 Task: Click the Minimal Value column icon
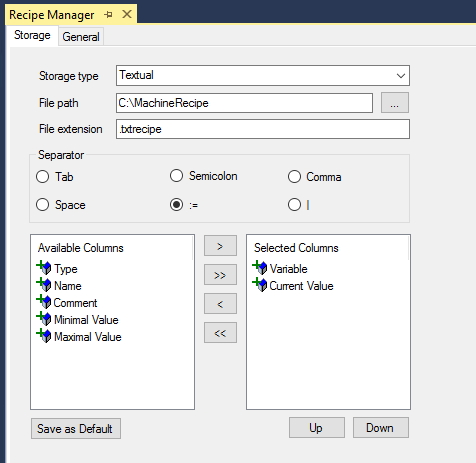[x=44, y=319]
